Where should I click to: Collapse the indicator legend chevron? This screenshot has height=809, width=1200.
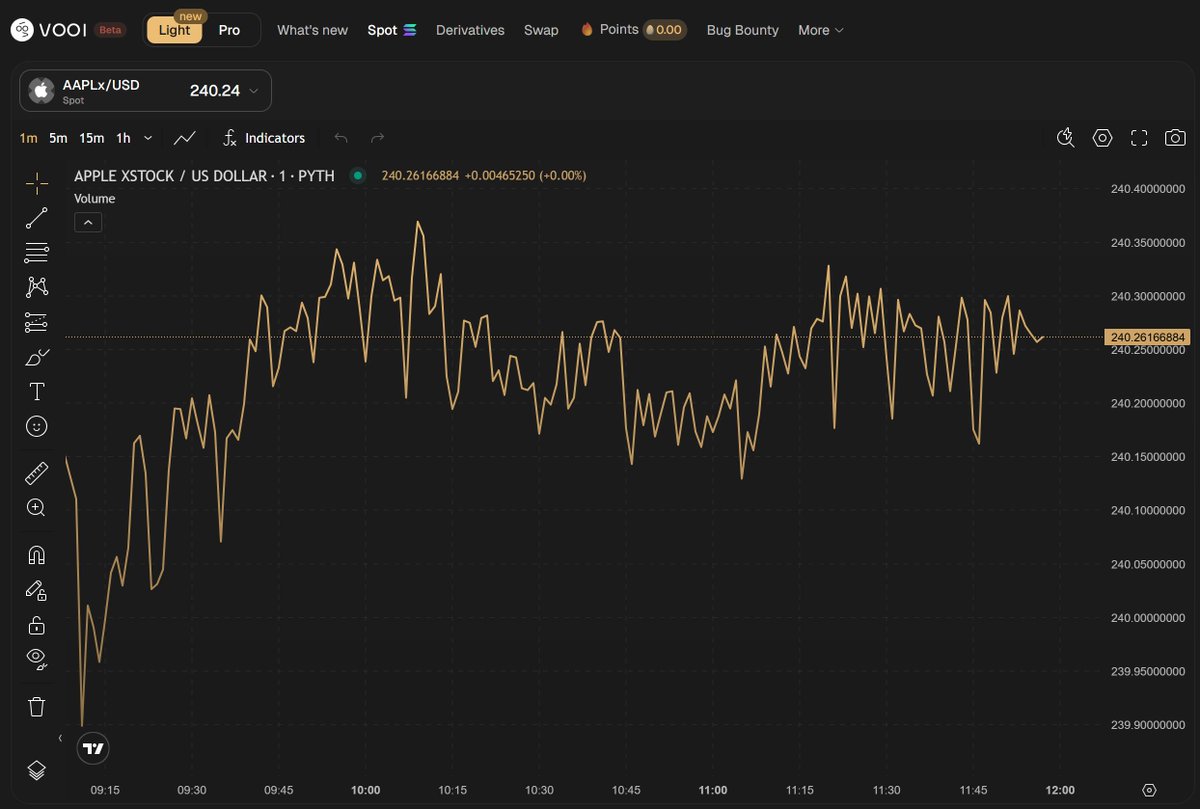(x=88, y=222)
